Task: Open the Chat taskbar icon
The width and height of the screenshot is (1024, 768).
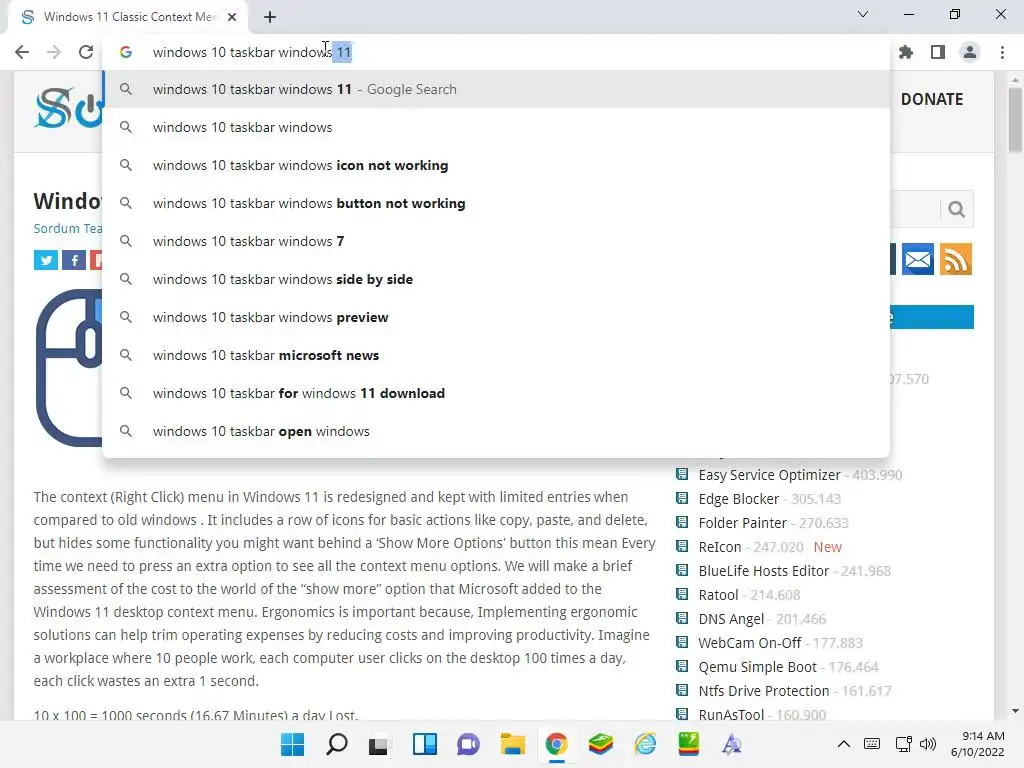Action: (x=468, y=744)
